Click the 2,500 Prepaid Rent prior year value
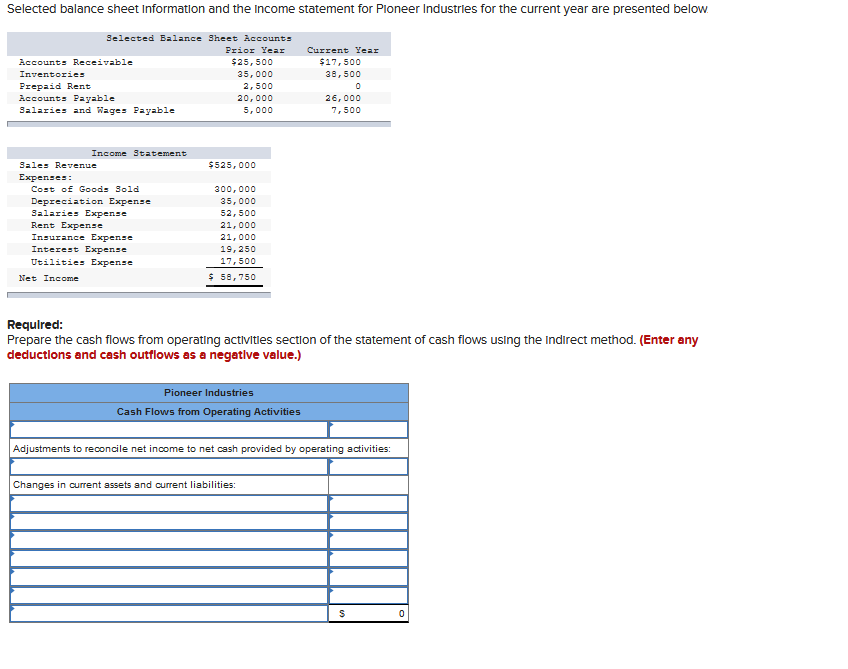The image size is (848, 669). point(258,86)
